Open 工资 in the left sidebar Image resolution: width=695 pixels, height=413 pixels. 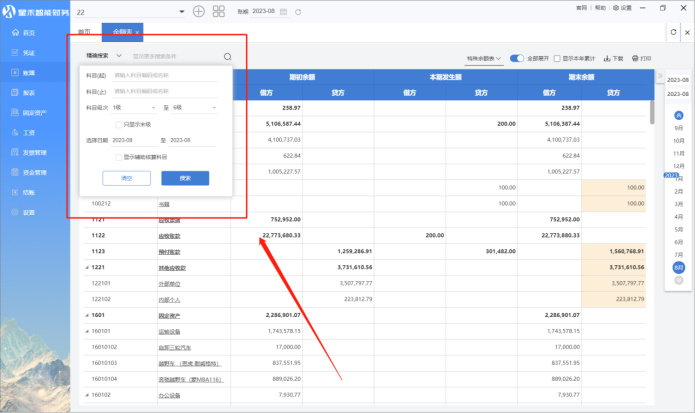coord(28,132)
